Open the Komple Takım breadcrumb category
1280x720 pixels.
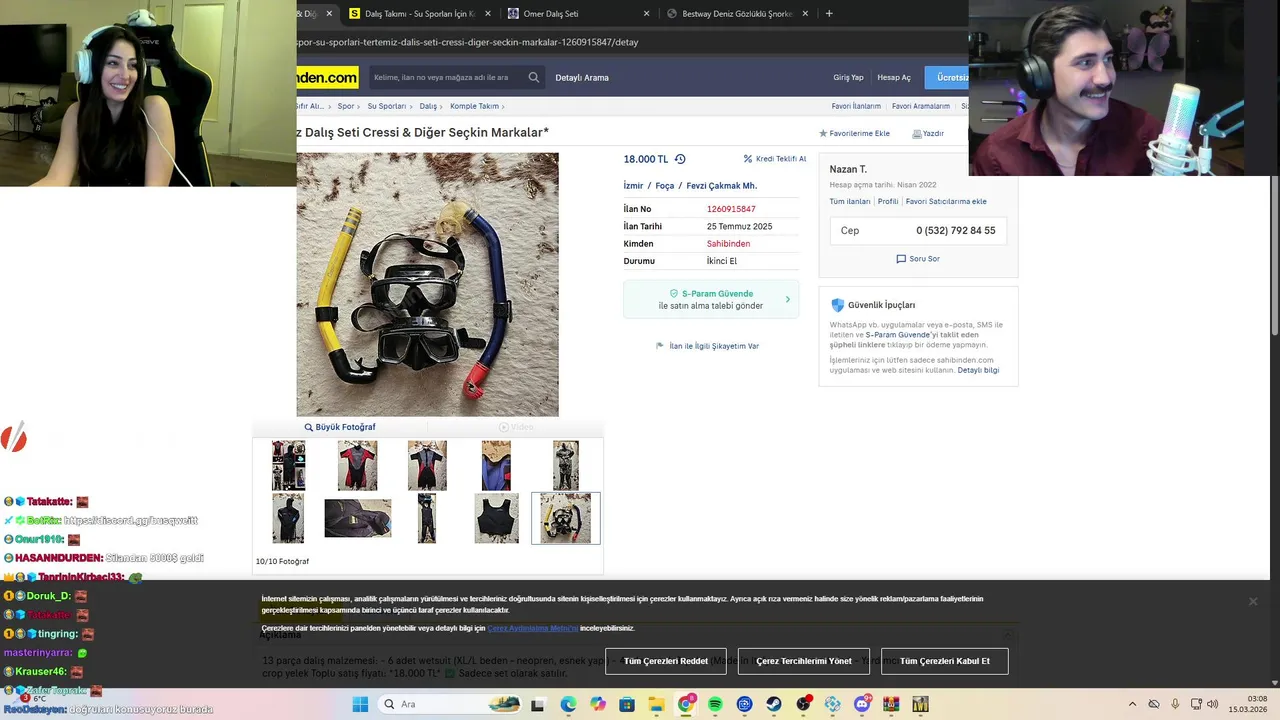474,106
